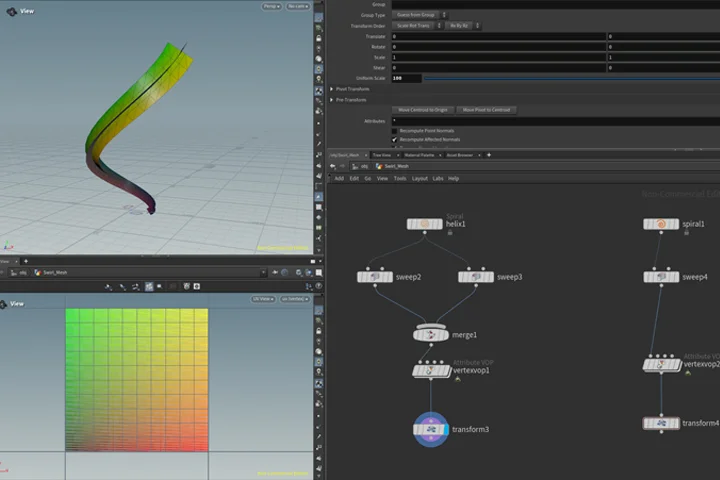The height and width of the screenshot is (480, 720).
Task: Click the white square icon at end of lower tool row
Action: pyautogui.click(x=197, y=287)
